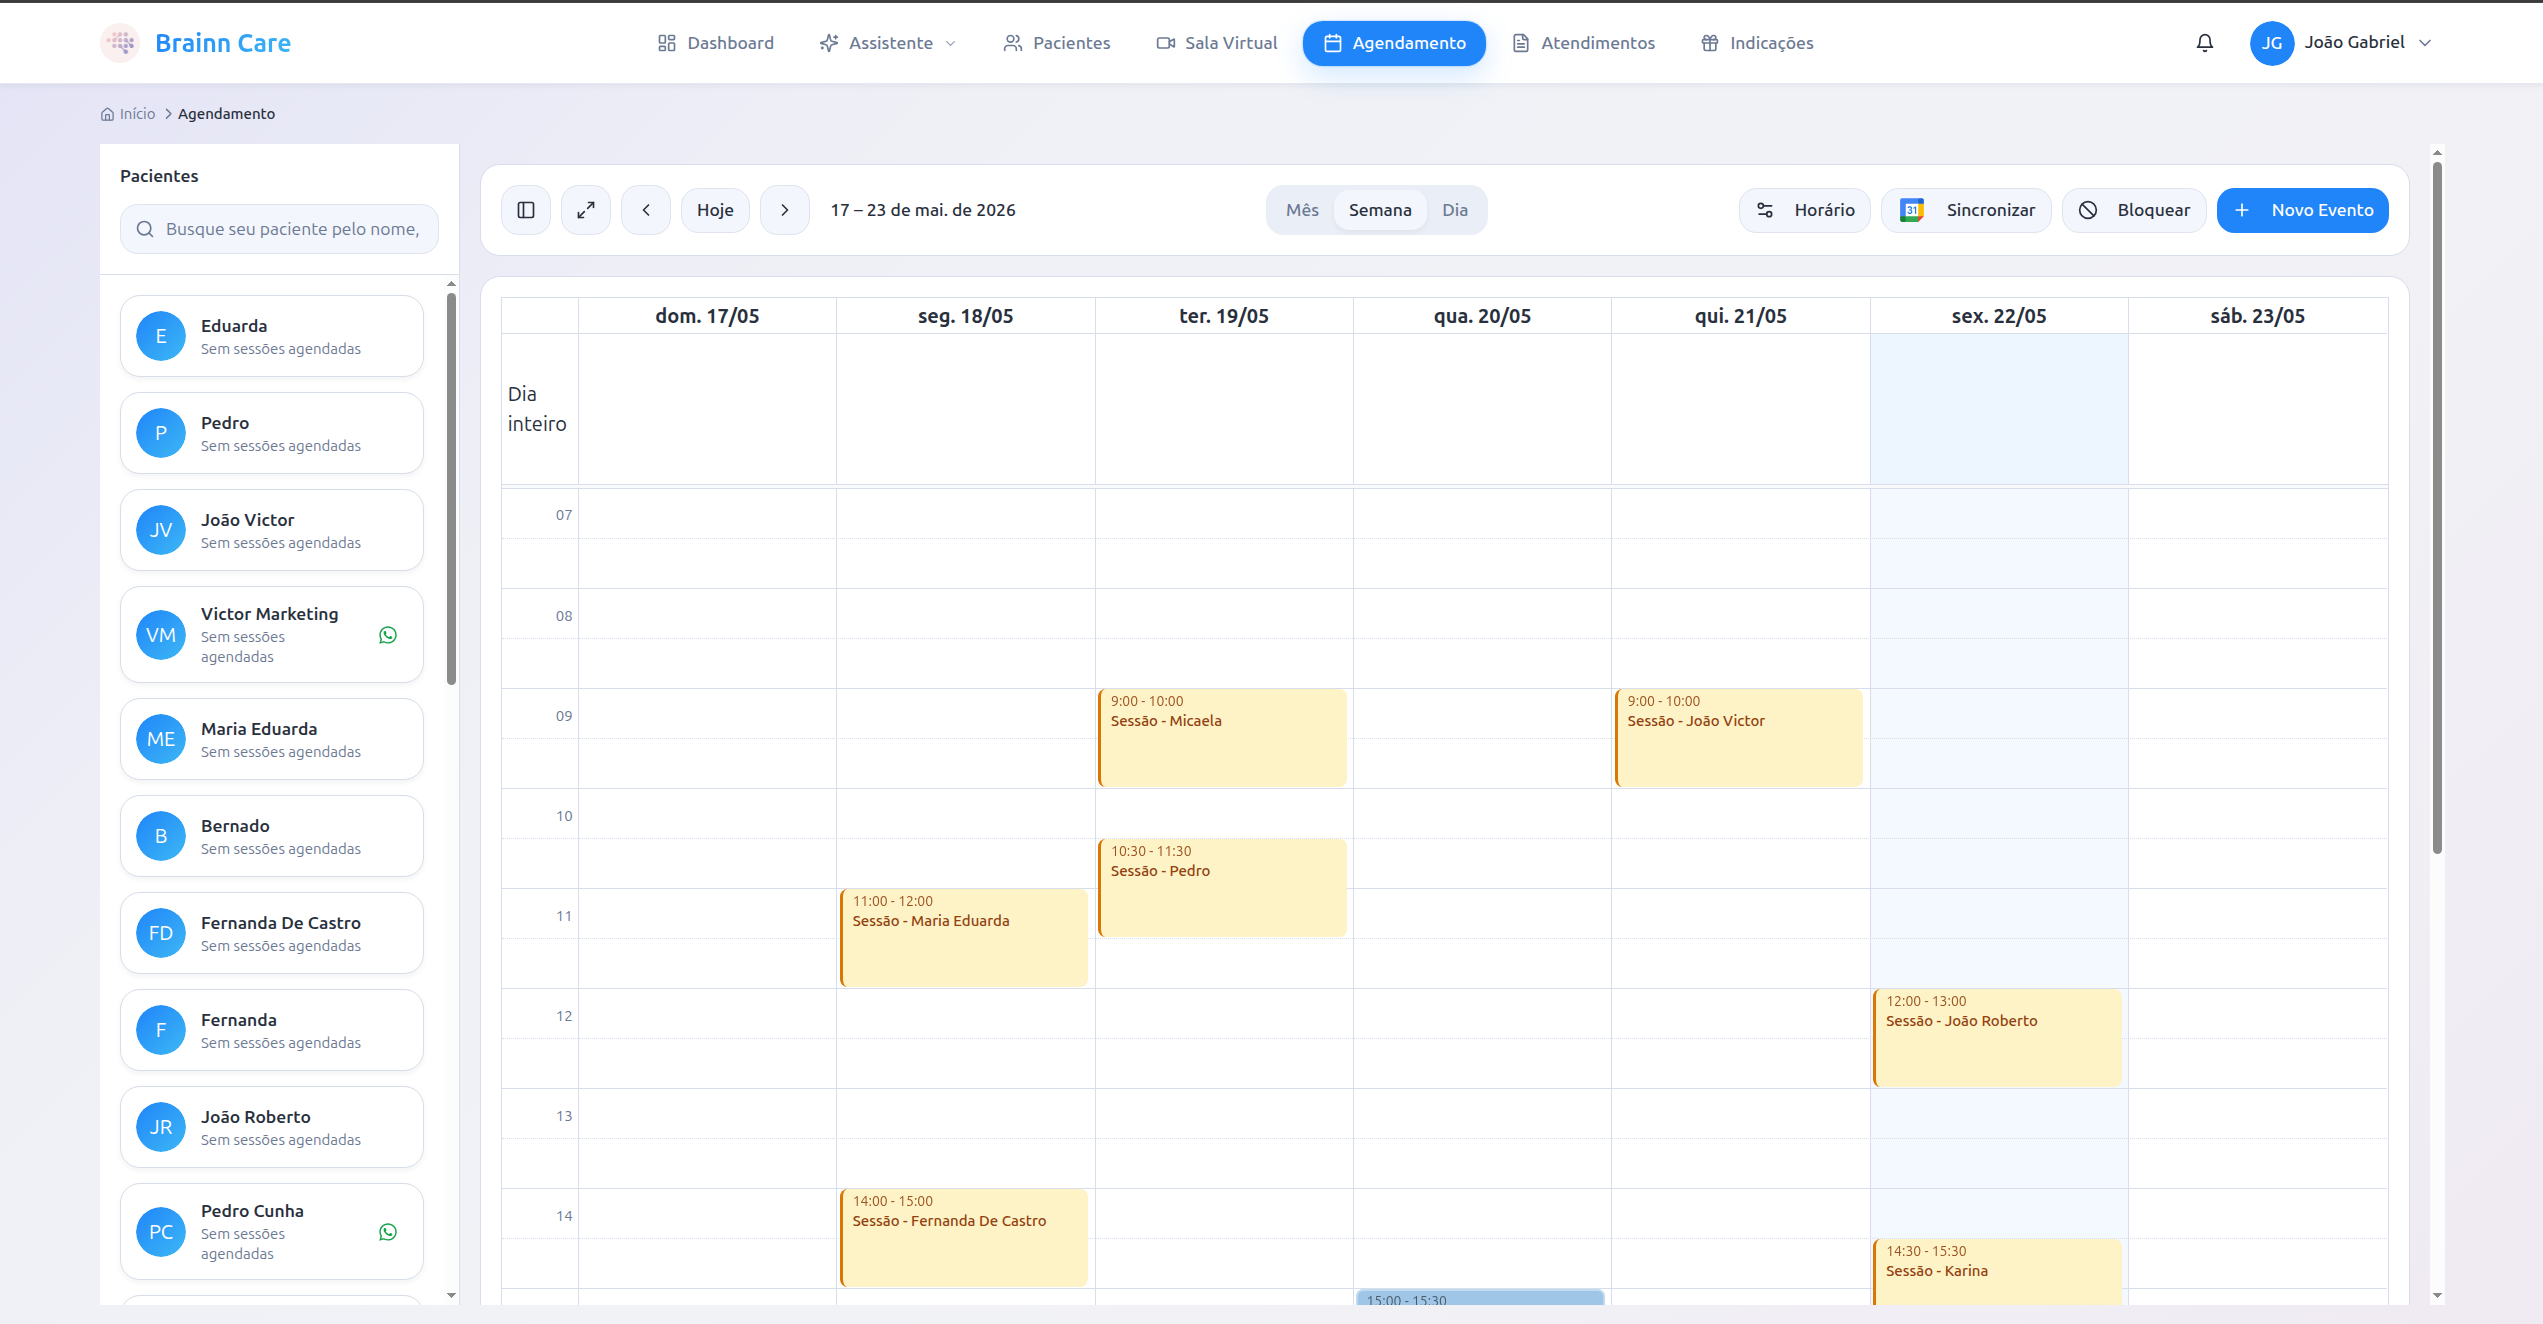This screenshot has width=2543, height=1324.
Task: Open the Sessão - Karina event
Action: point(1997,1272)
